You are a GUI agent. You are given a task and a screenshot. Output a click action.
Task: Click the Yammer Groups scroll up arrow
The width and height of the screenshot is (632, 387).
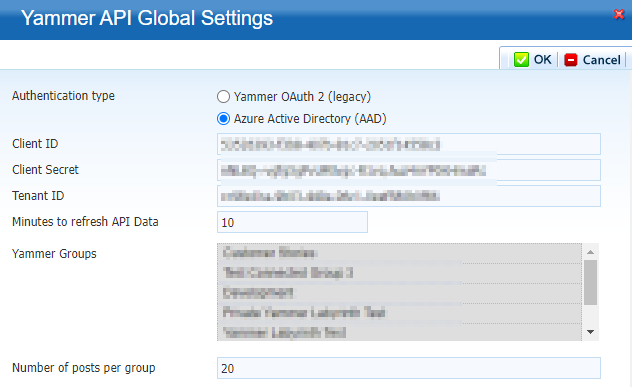[x=590, y=252]
